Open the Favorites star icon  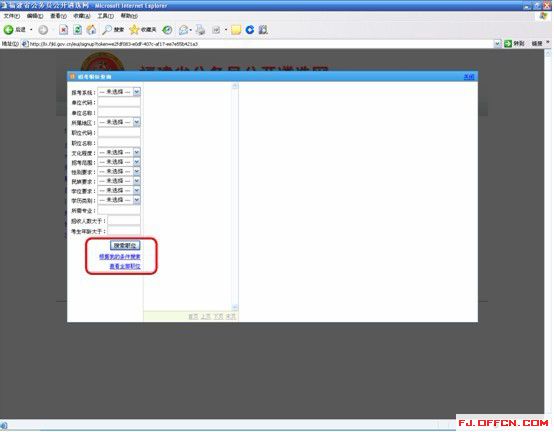[134, 30]
